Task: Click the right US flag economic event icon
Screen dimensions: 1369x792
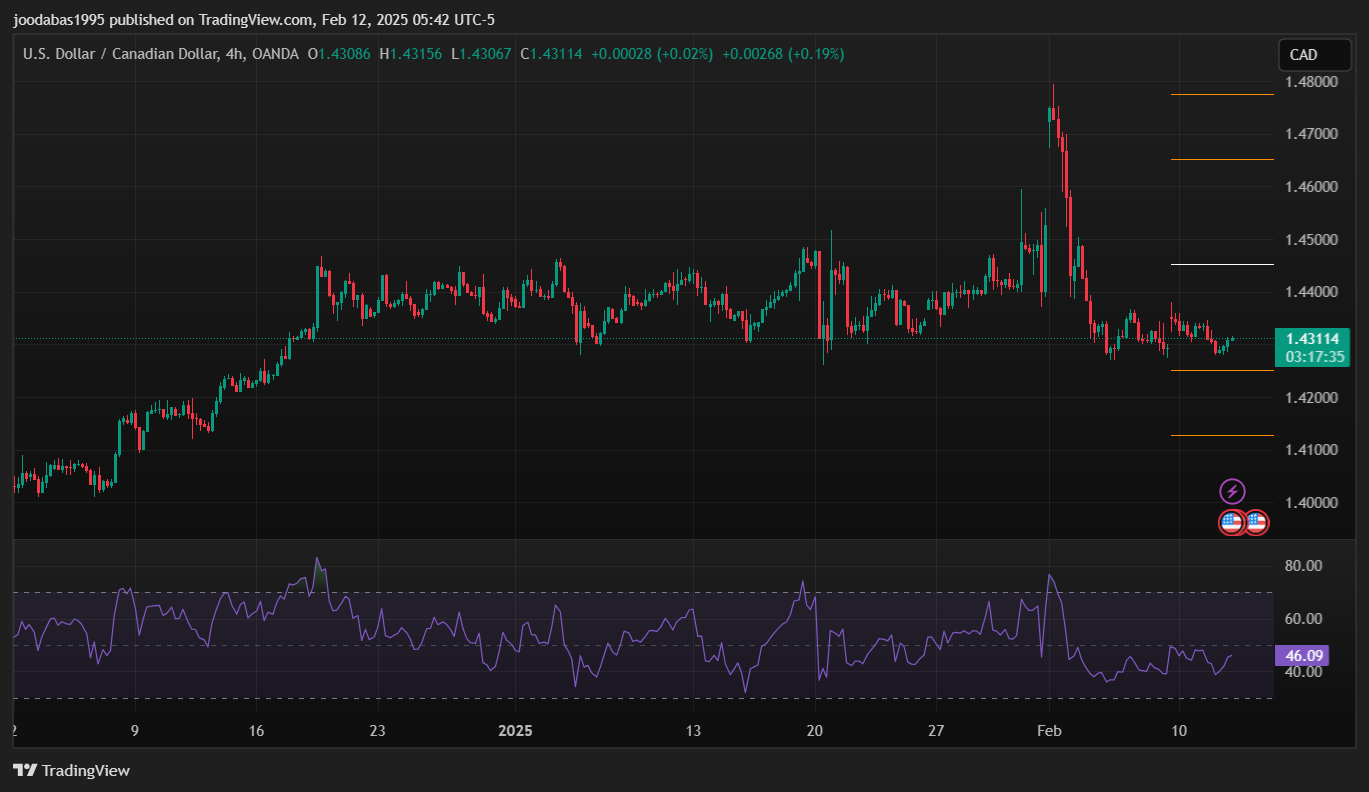Action: click(1256, 522)
